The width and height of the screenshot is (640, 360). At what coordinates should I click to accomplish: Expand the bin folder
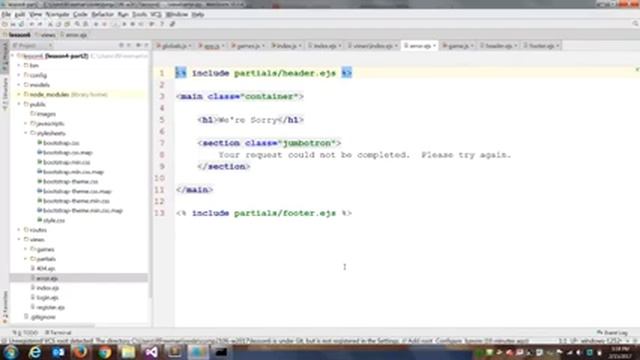pyautogui.click(x=19, y=65)
